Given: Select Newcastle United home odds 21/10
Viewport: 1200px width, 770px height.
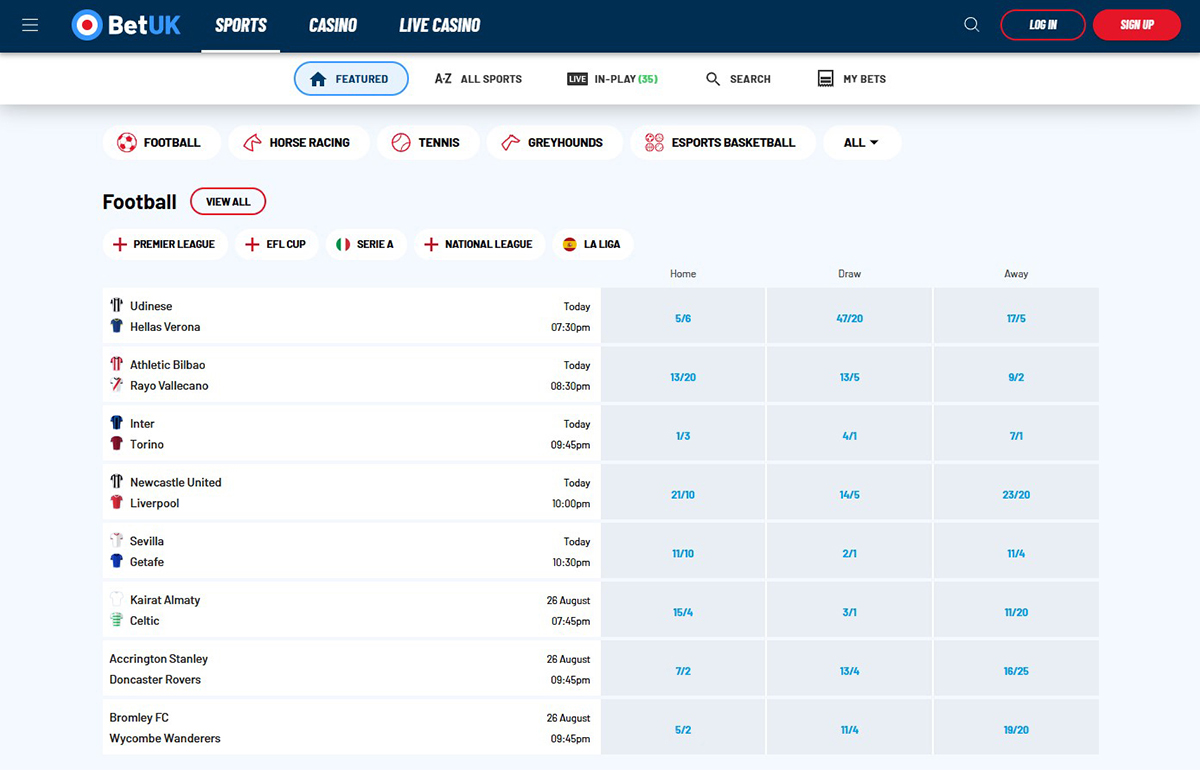Looking at the screenshot, I should (x=683, y=495).
